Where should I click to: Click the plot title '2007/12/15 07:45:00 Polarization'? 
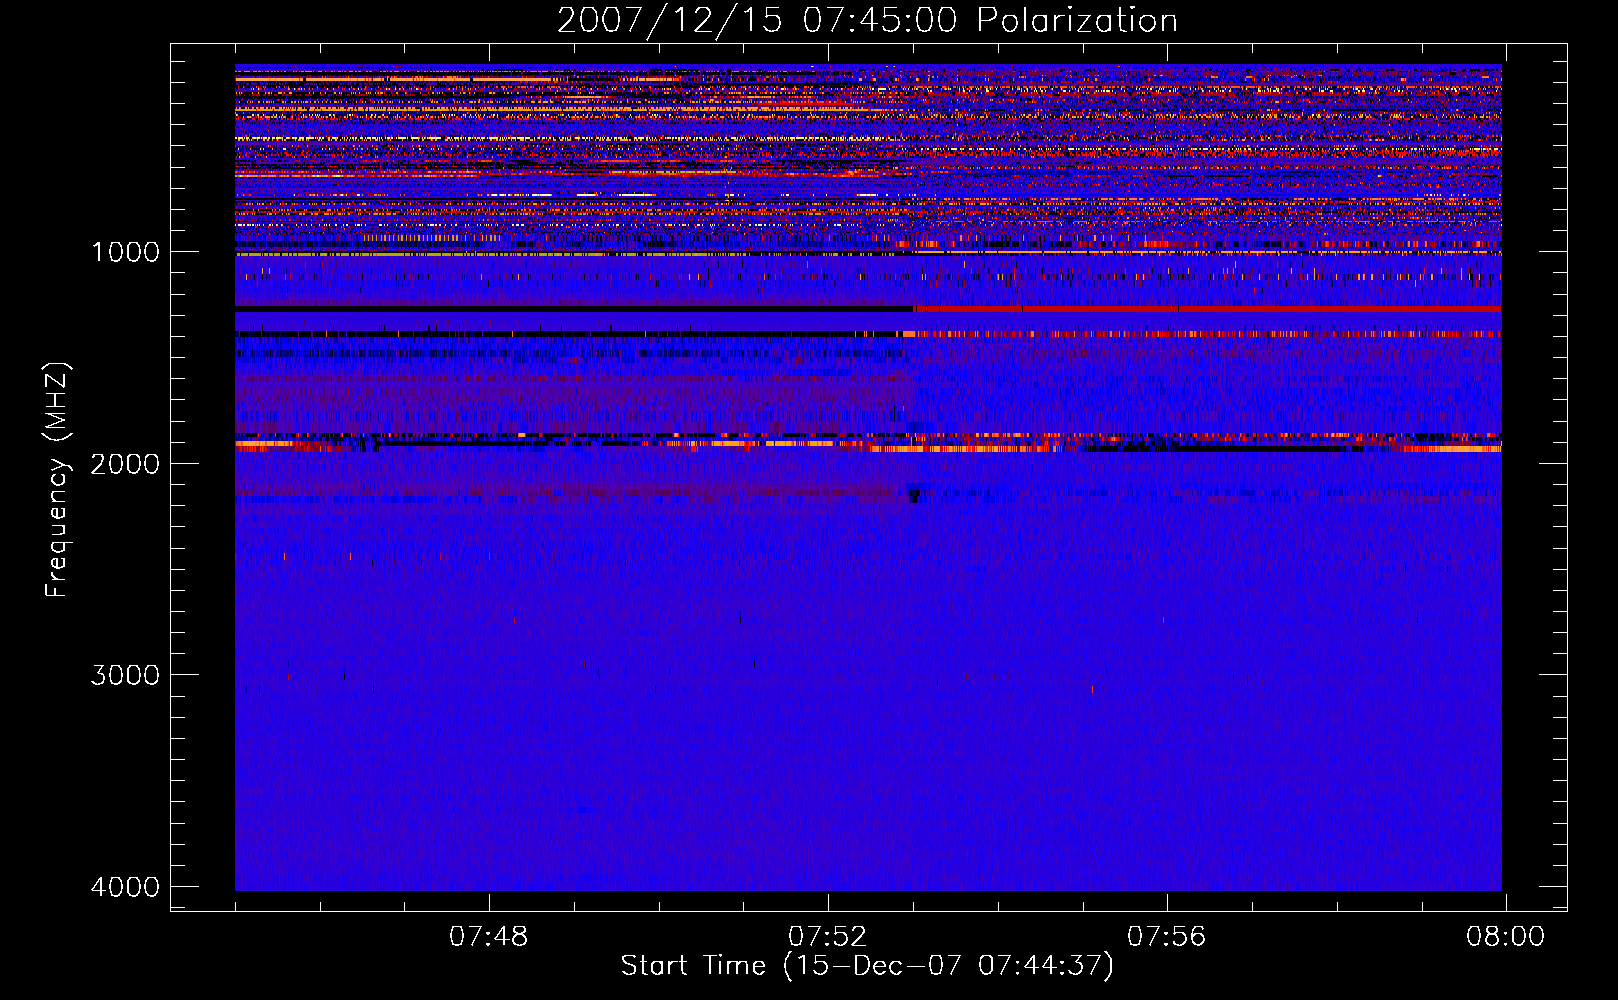coord(867,21)
